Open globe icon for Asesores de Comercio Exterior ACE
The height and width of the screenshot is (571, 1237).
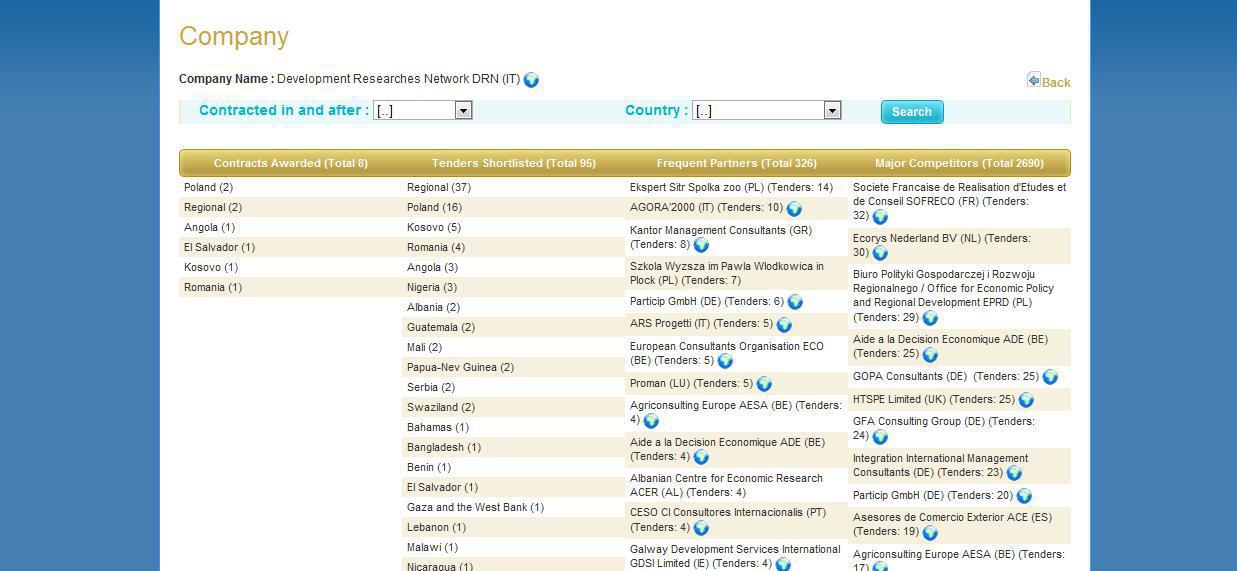[930, 532]
